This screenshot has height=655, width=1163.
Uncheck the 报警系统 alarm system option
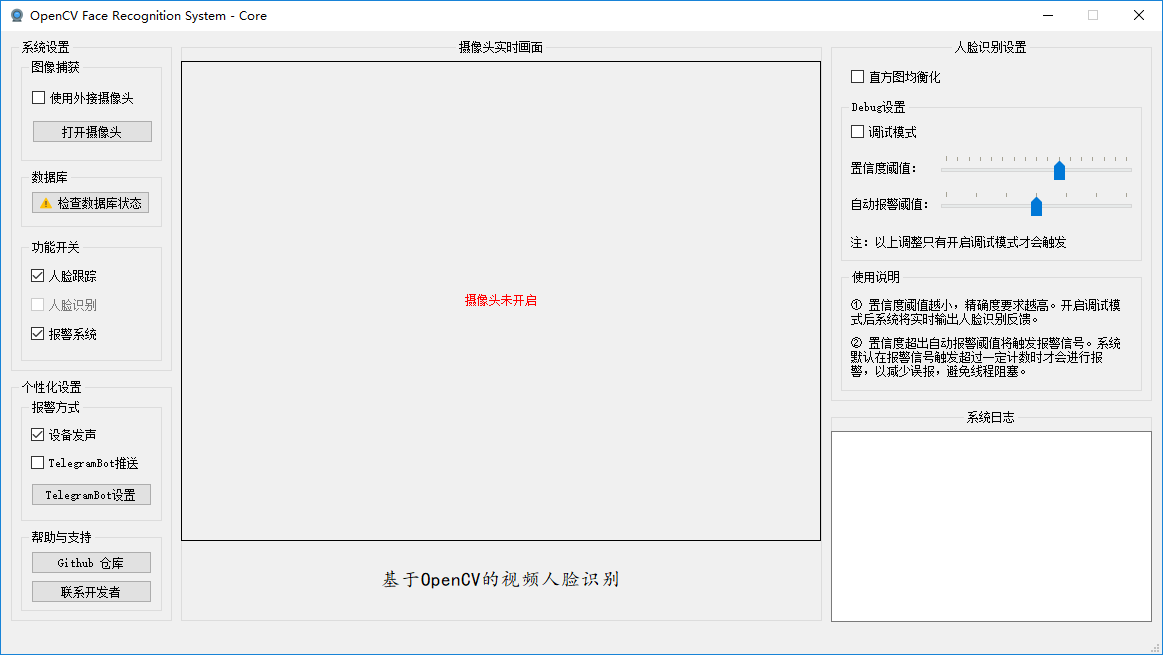[37, 333]
